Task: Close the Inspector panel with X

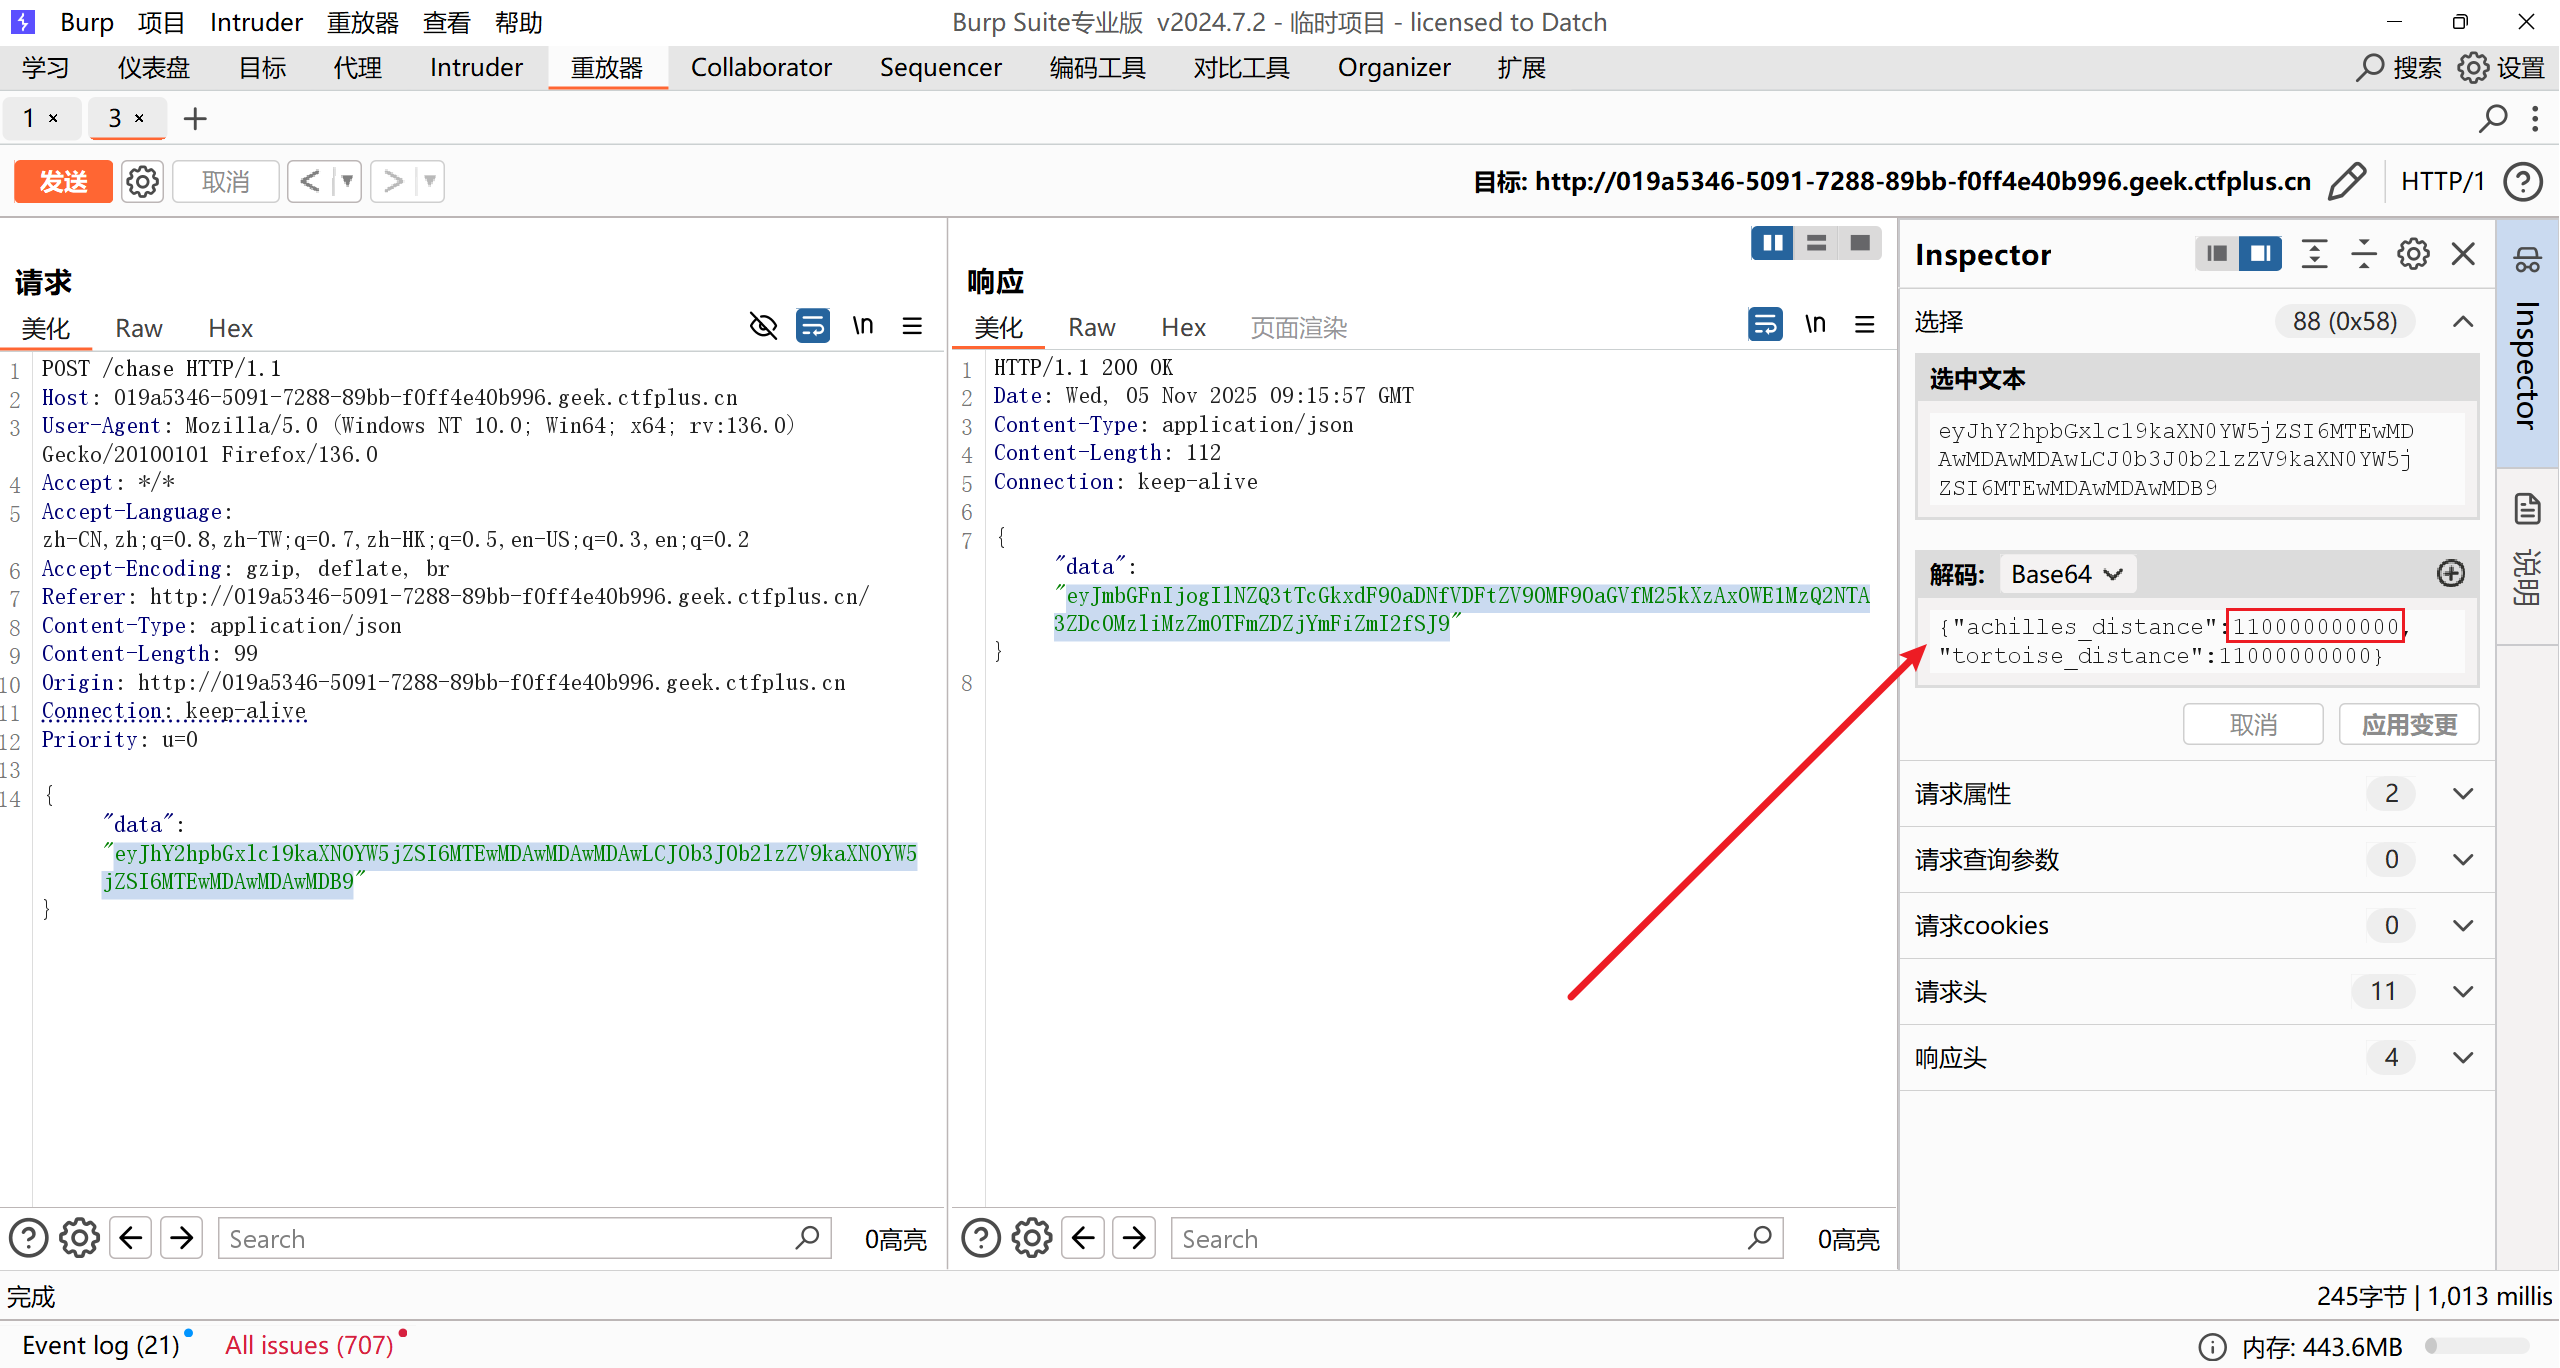Action: [x=2463, y=254]
